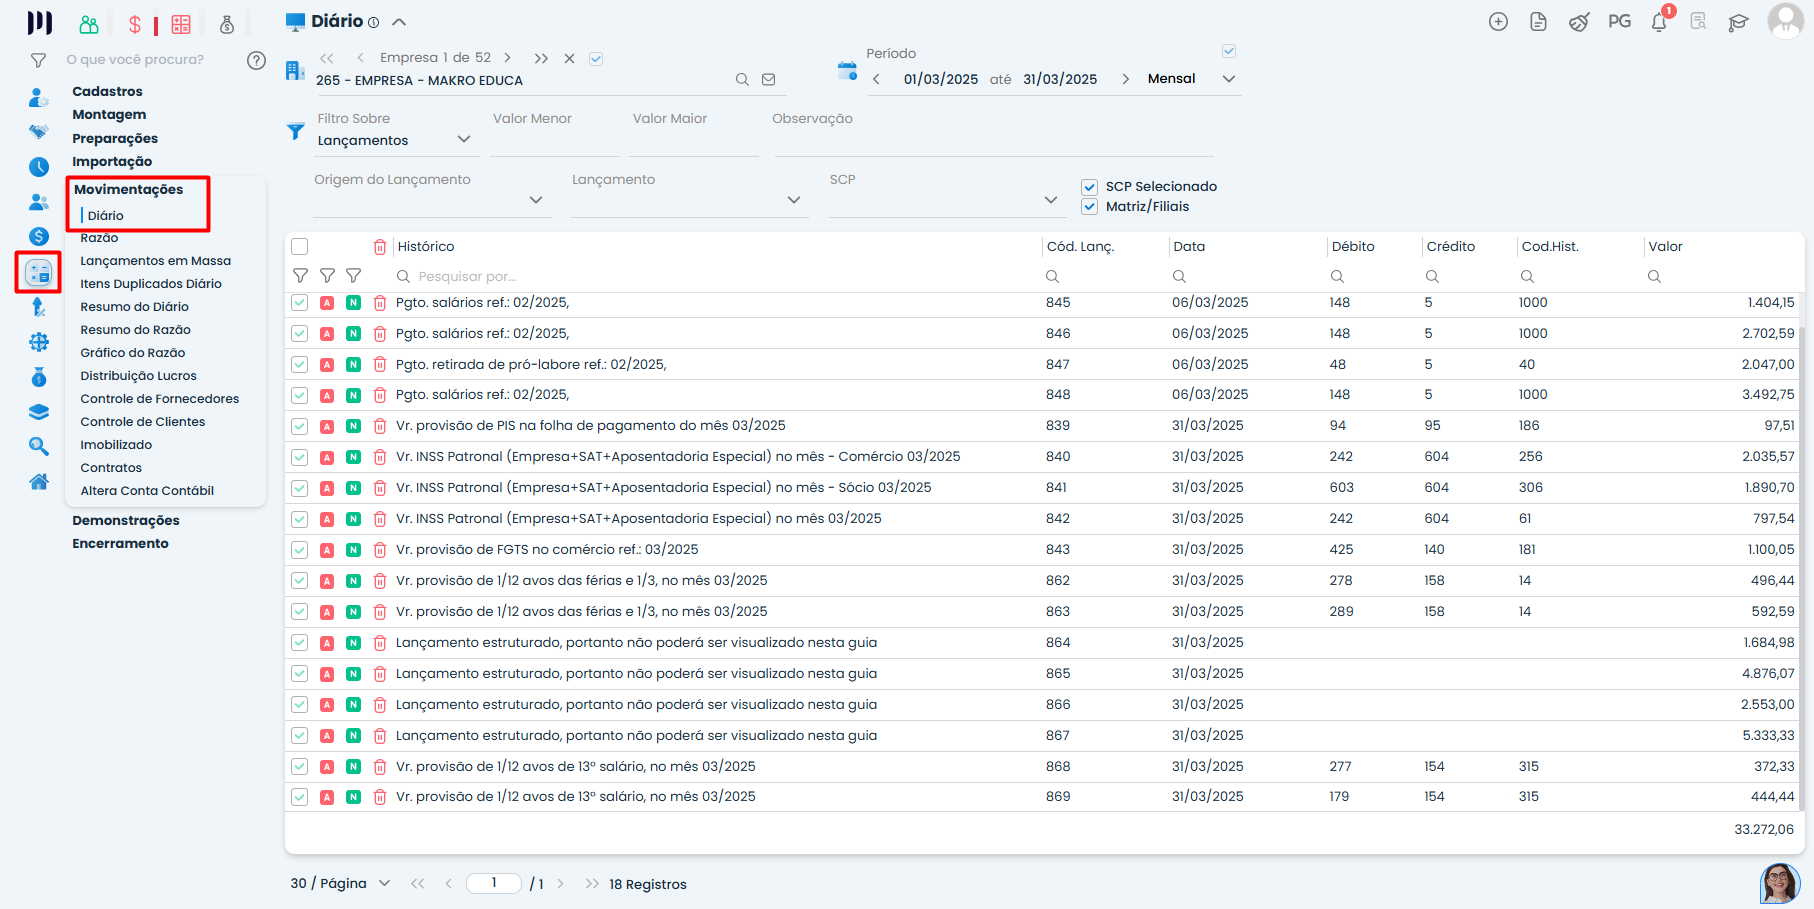Open the Mensal period dropdown
Image resolution: width=1814 pixels, height=909 pixels.
(1229, 79)
